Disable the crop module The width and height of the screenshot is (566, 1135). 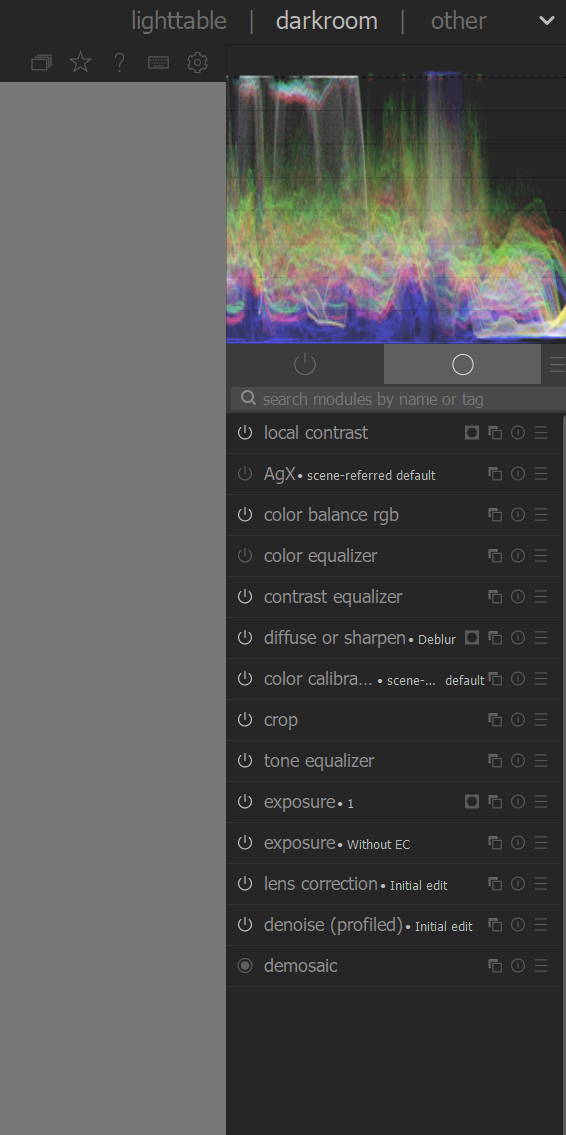pyautogui.click(x=245, y=720)
